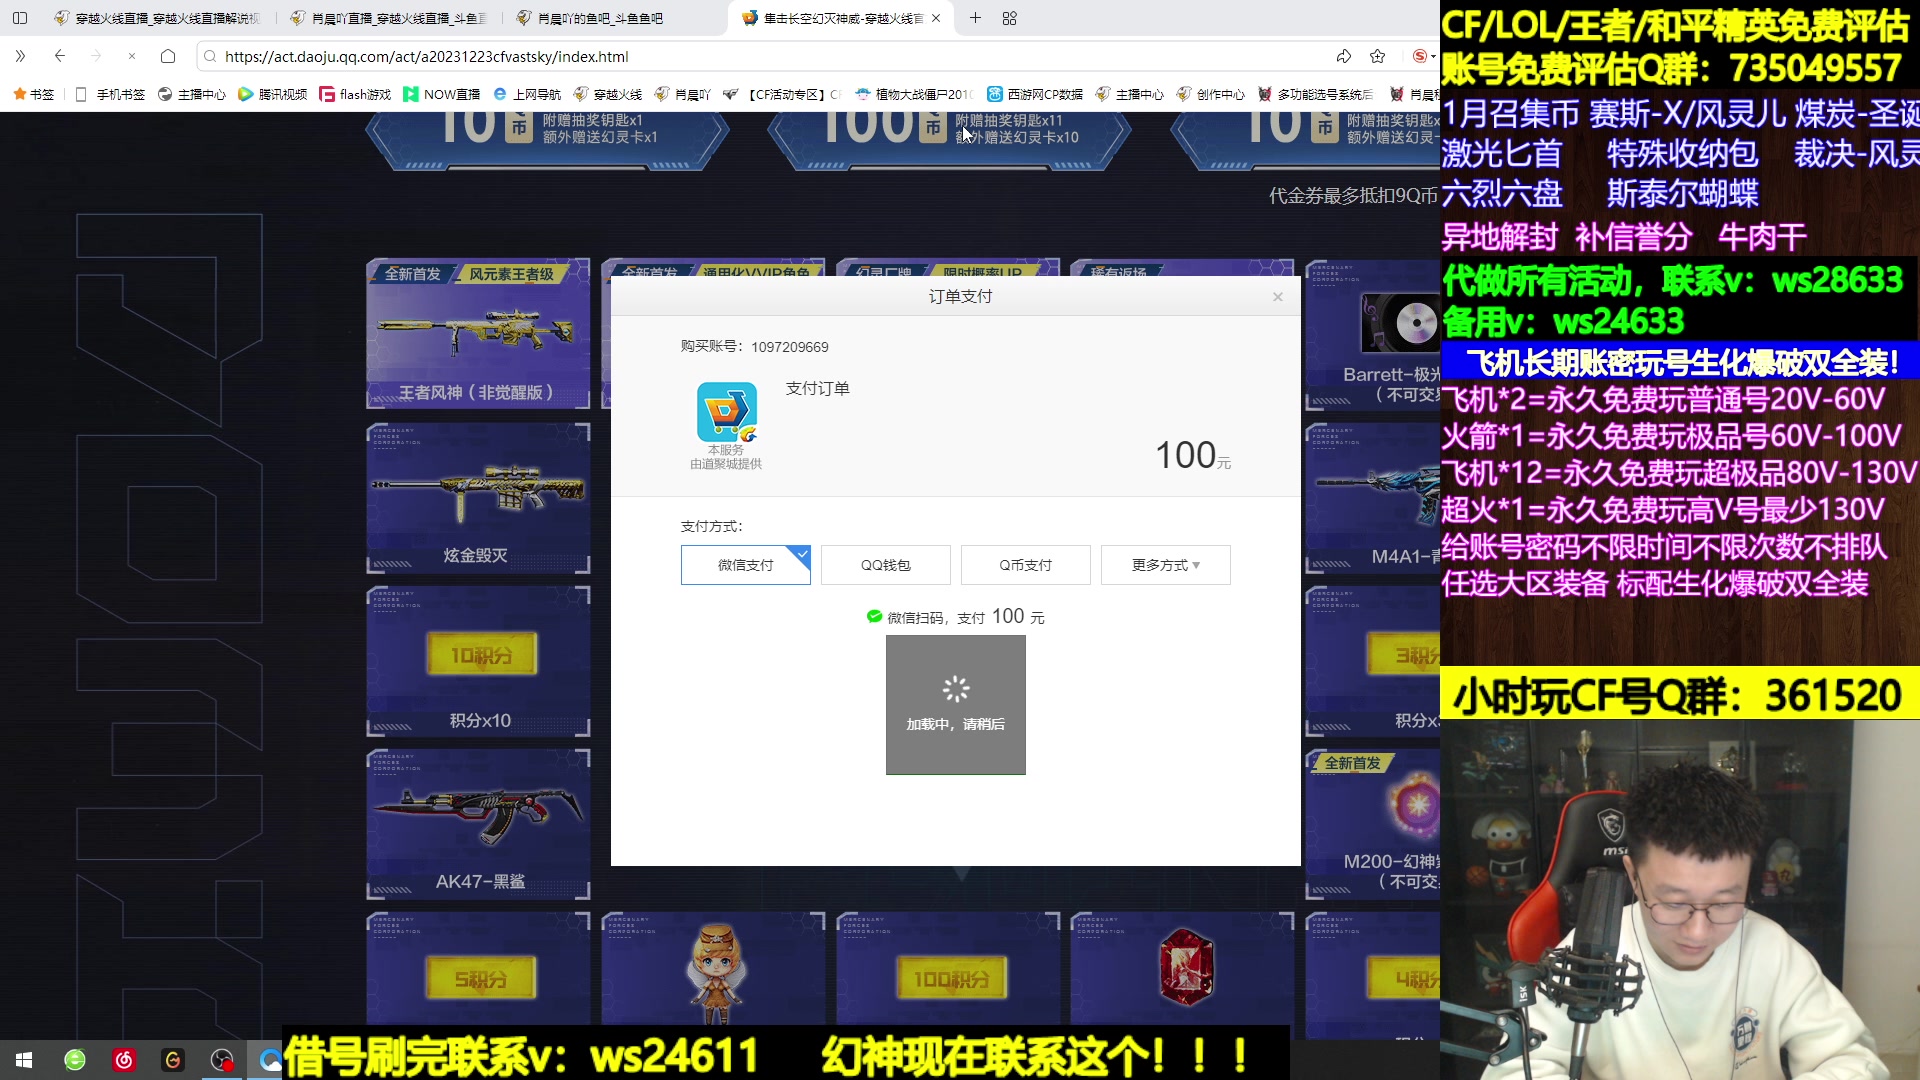Viewport: 1920px width, 1080px height.
Task: Switch to the 穿越火线直播解说 tab
Action: click(157, 18)
